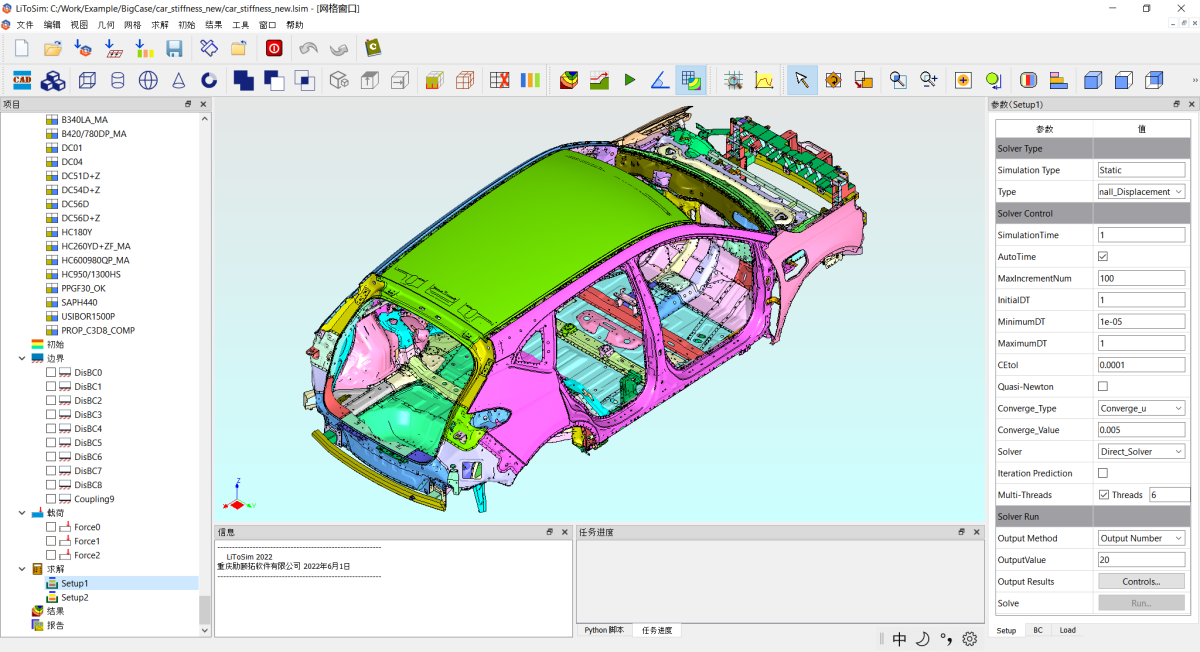Click the Run... button
The image size is (1200, 652).
(x=1141, y=603)
